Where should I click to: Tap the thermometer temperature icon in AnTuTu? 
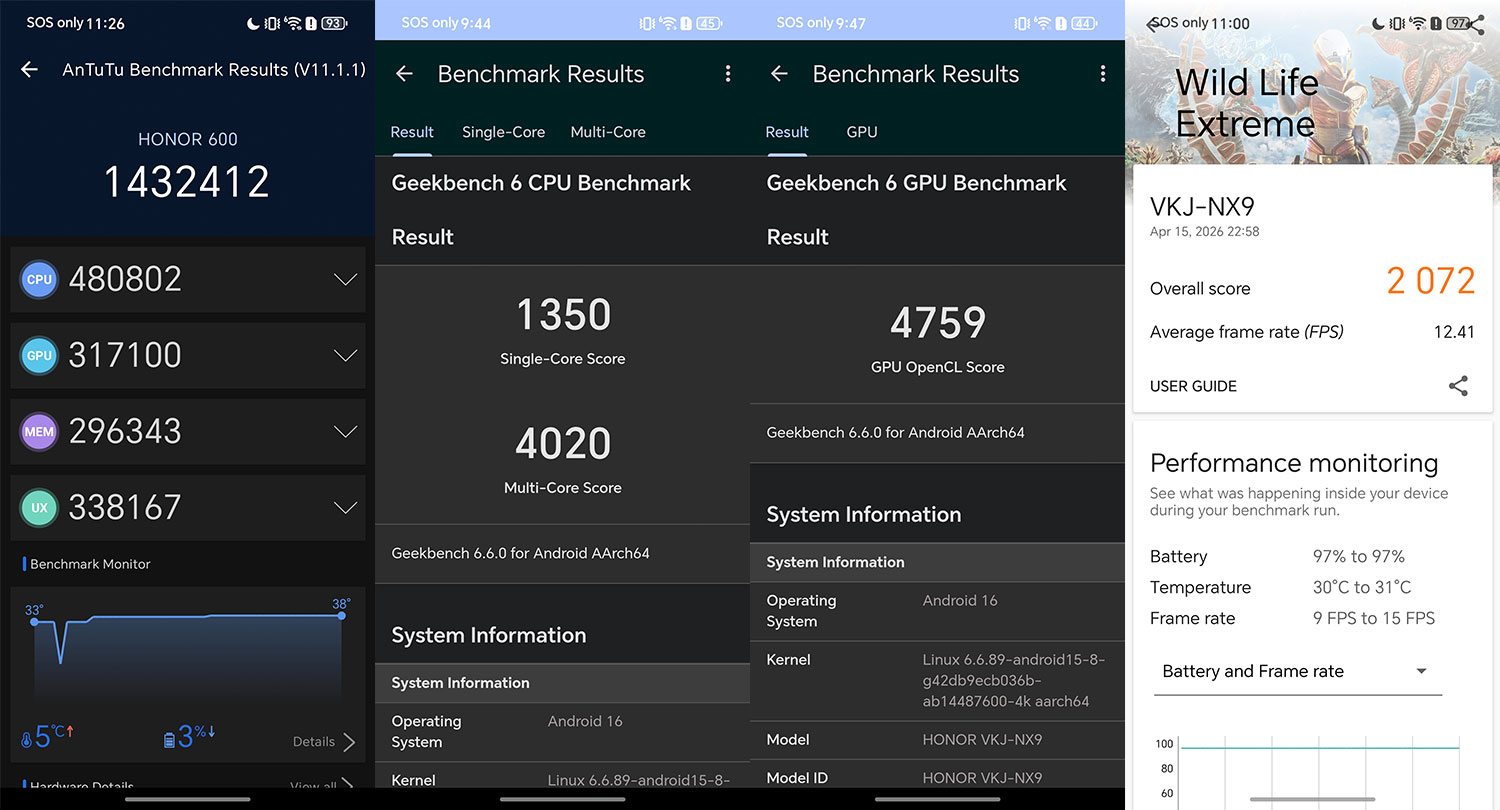point(26,741)
